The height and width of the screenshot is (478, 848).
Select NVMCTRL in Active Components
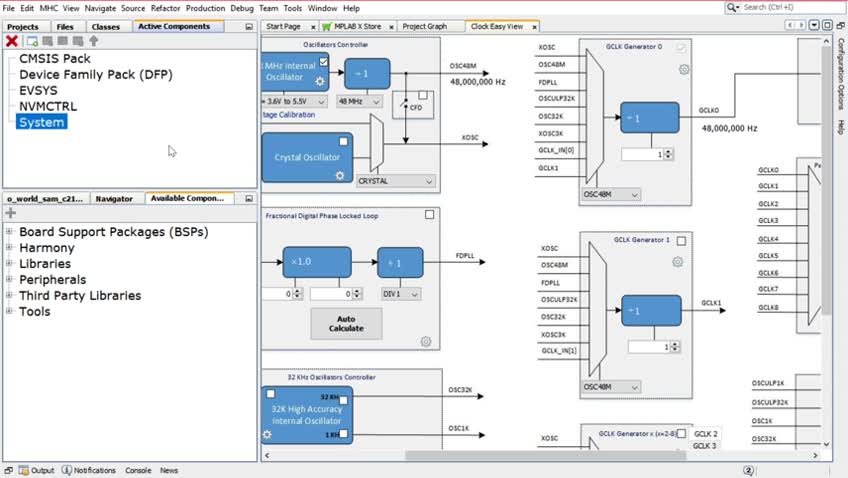click(x=48, y=106)
